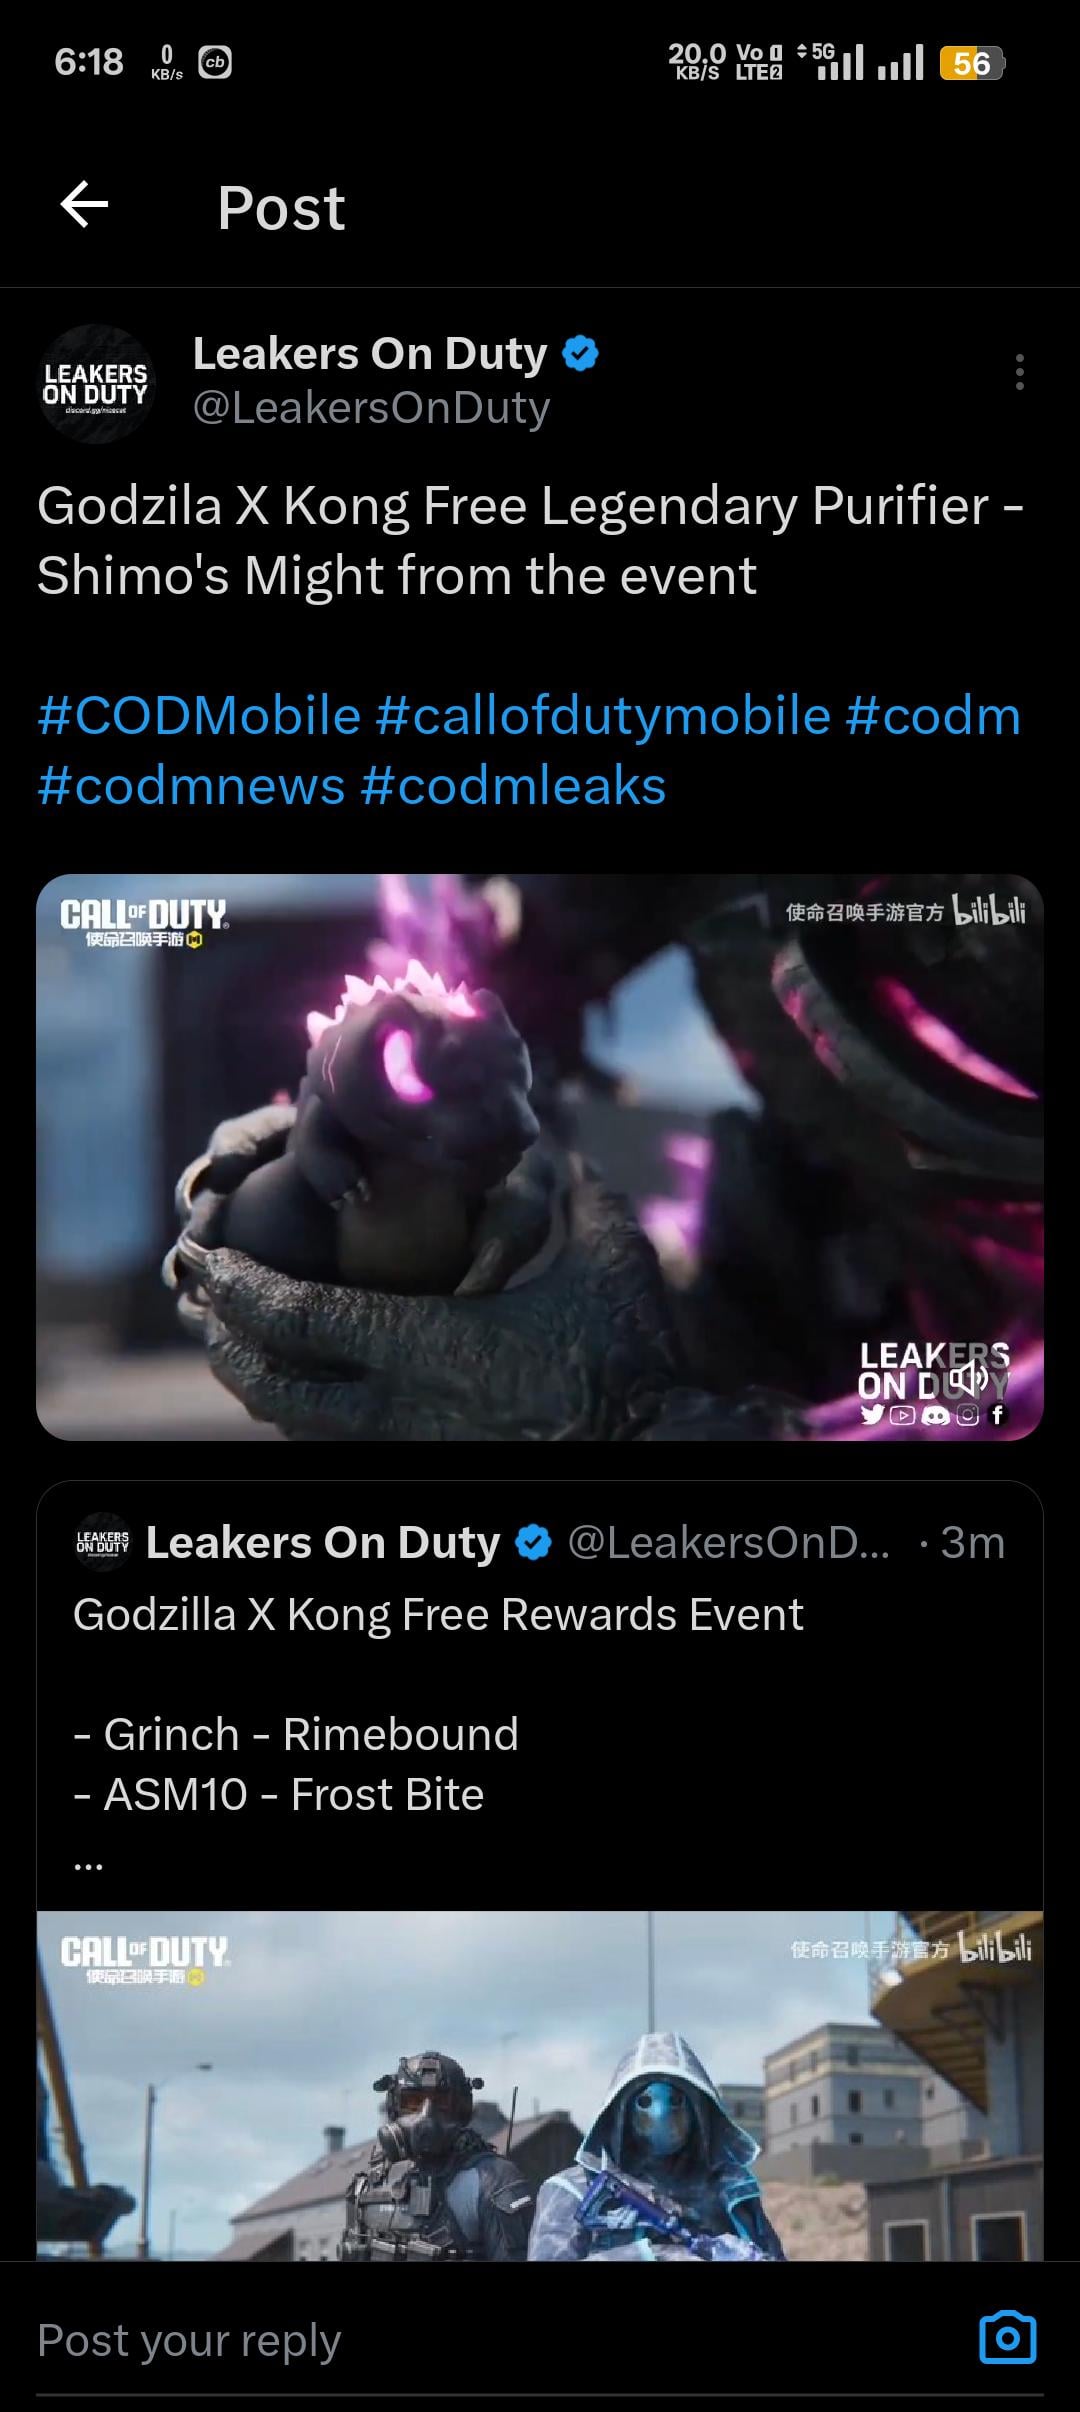Tap the #CODMobile hashtag
1080x2412 pixels.
click(x=199, y=716)
